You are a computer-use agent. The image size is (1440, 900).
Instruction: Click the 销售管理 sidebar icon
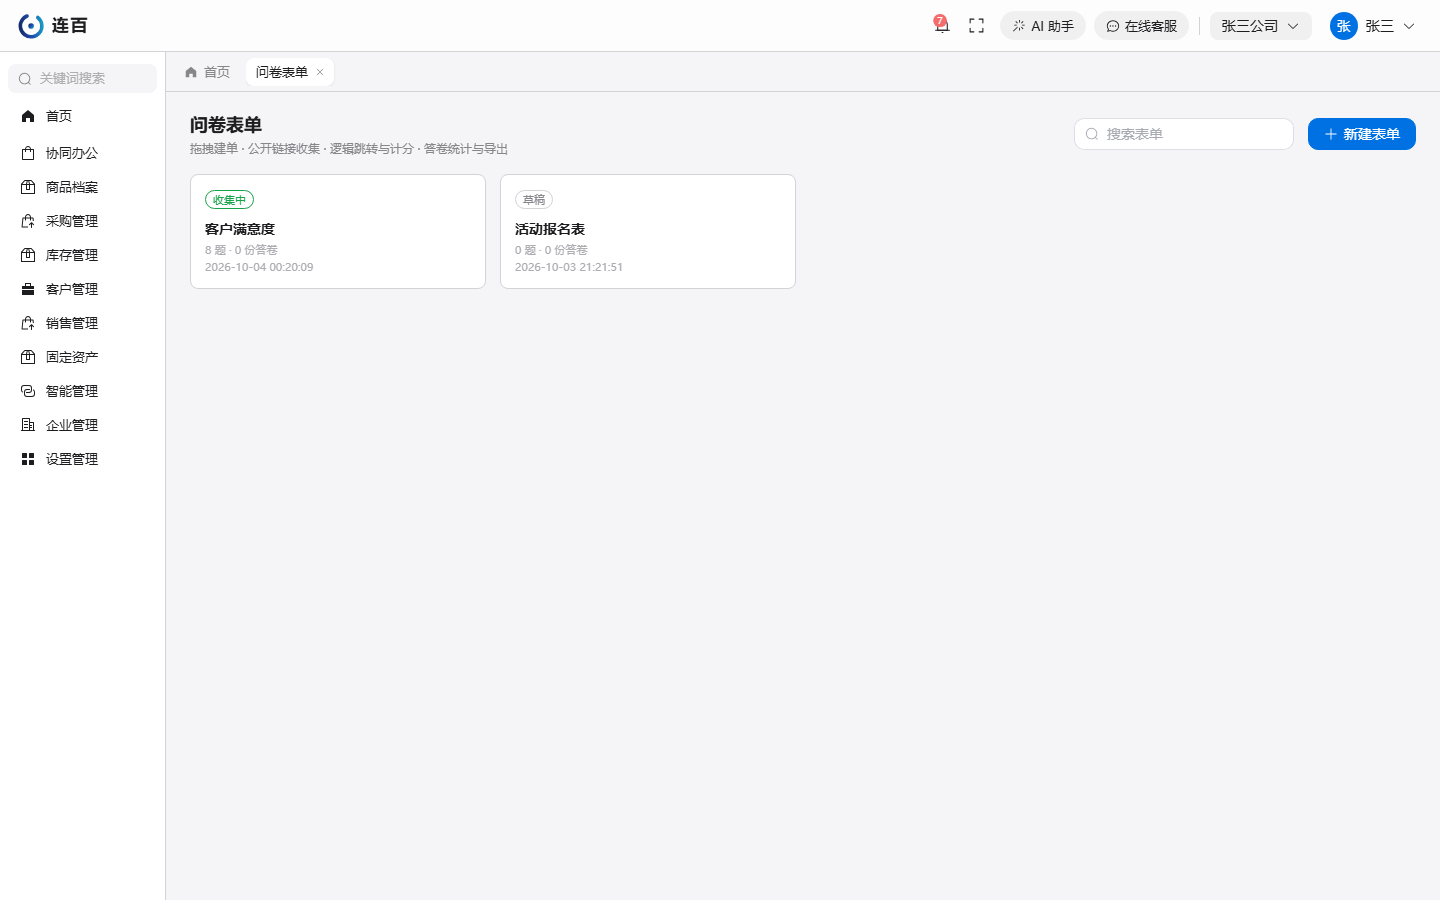tap(28, 323)
